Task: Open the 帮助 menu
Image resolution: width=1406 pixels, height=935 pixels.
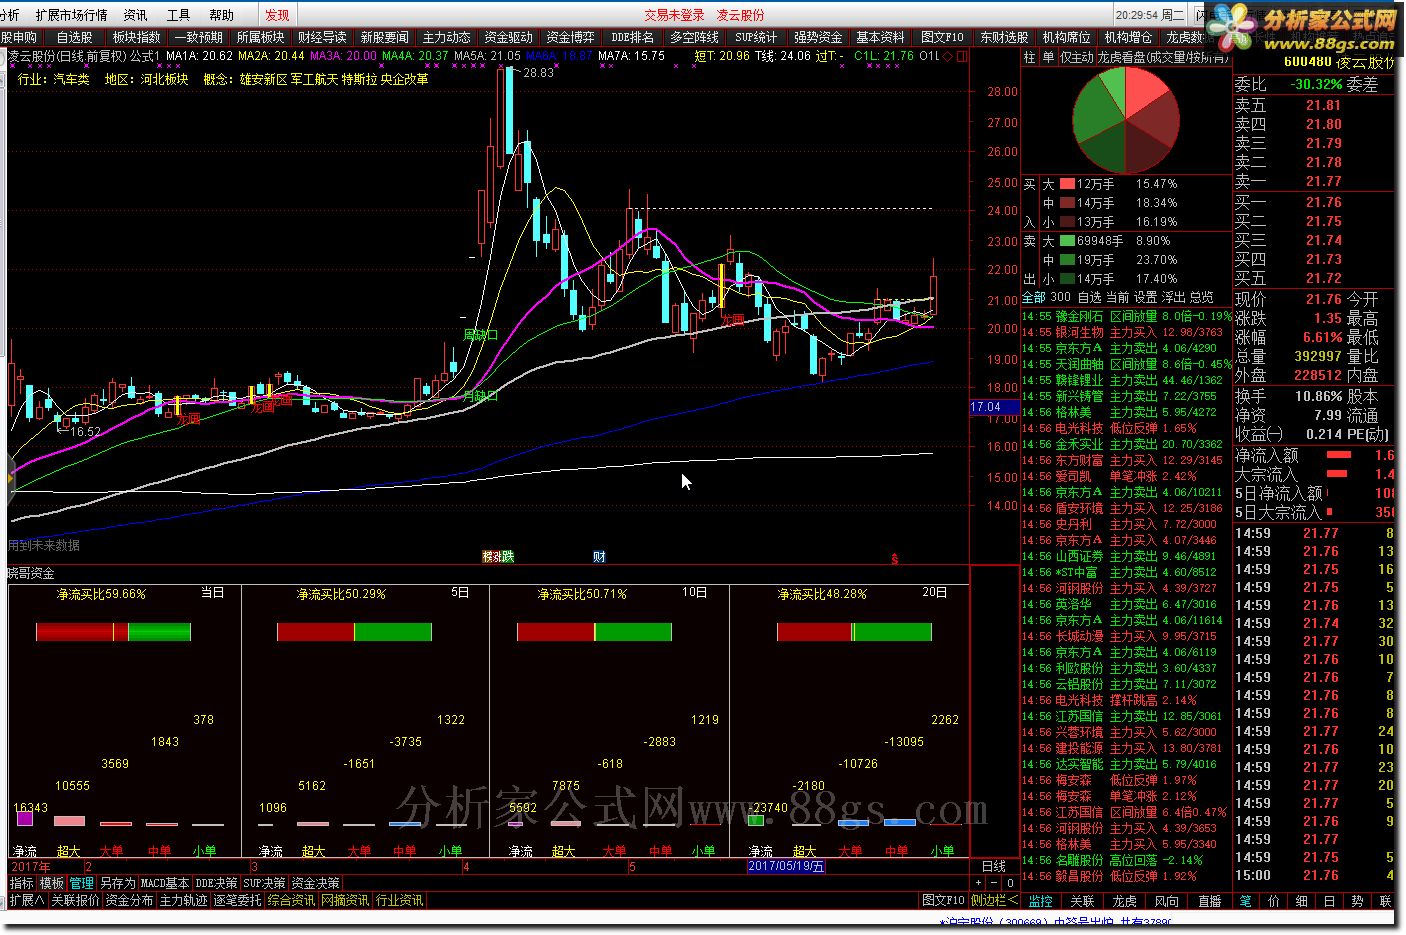Action: click(221, 15)
